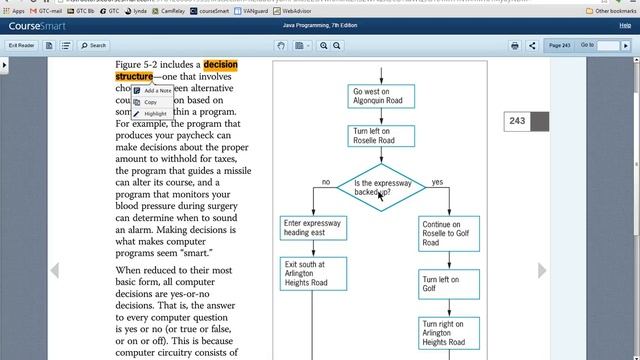The width and height of the screenshot is (640, 360).
Task: Click the "Turn right on Arlington Heights Road" box
Action: [449, 333]
